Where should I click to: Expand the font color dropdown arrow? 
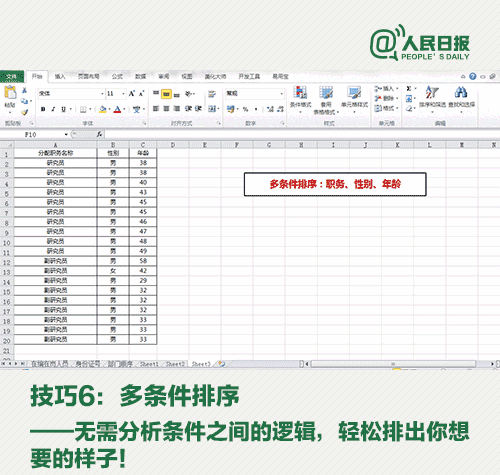(124, 109)
